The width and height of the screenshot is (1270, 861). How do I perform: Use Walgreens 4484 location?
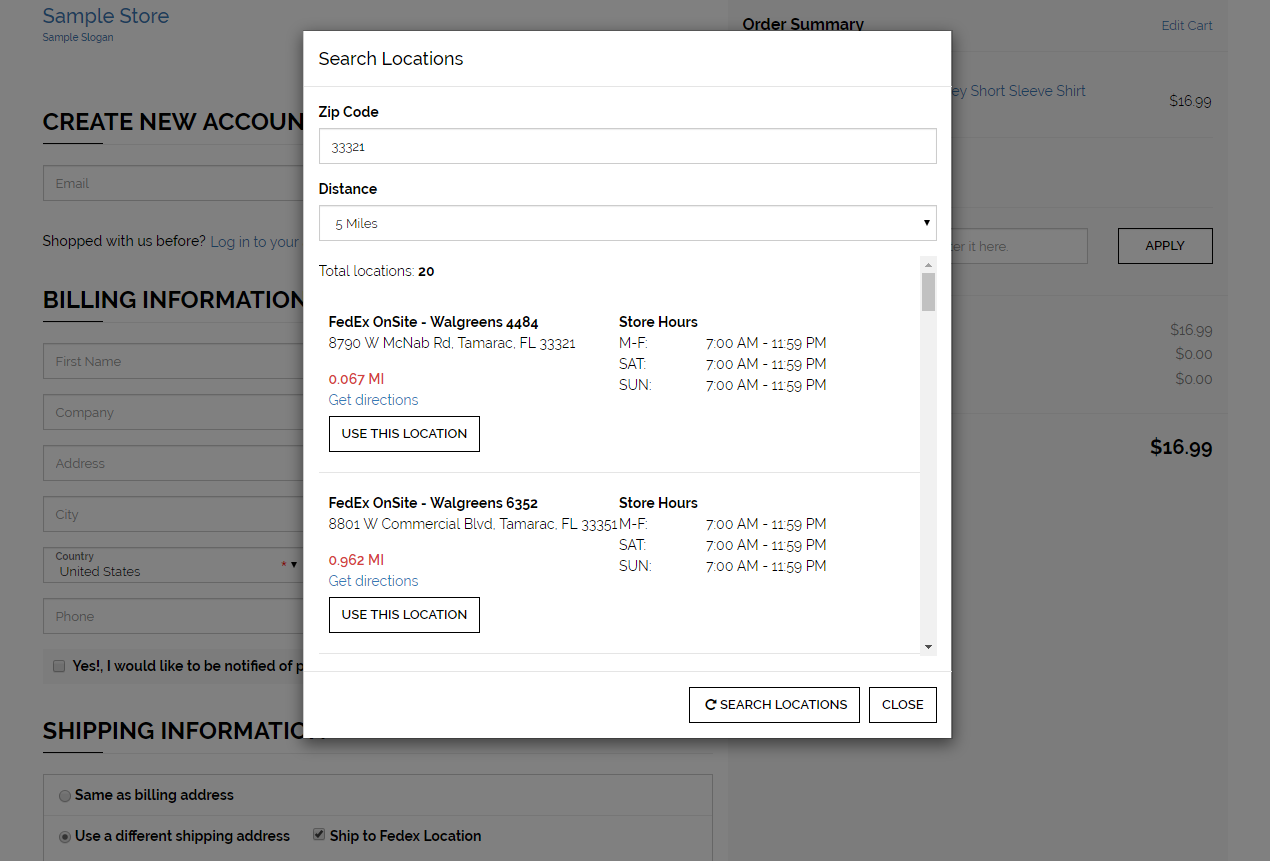[404, 434]
